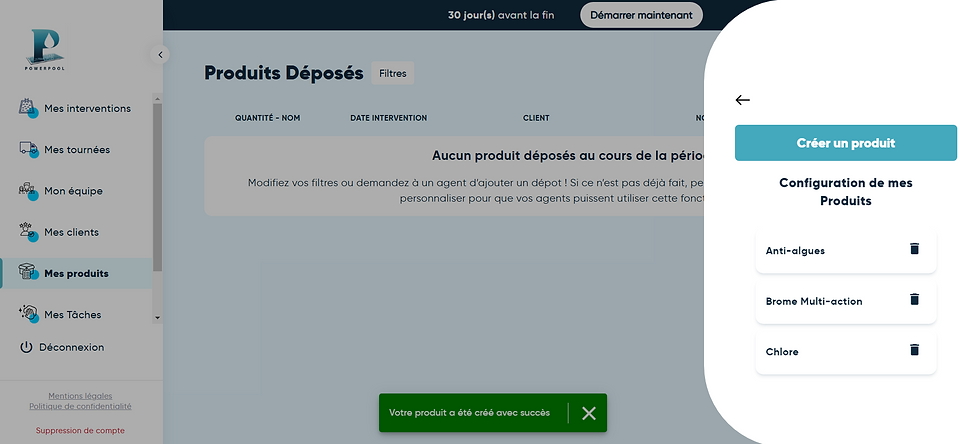Click 'Votre produit a été créé avec succès' message
Image resolution: width=980 pixels, height=444 pixels.
coord(469,413)
